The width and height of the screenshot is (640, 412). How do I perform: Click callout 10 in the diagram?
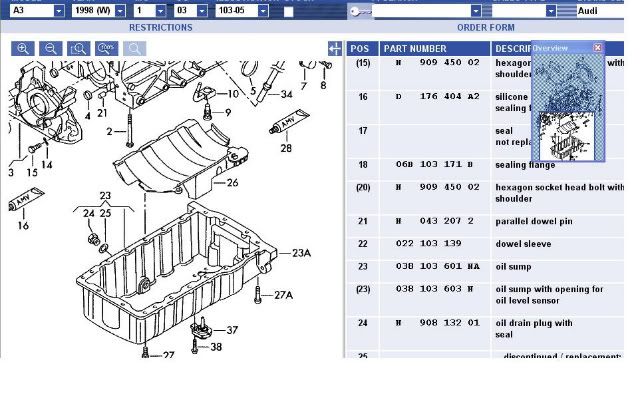pyautogui.click(x=233, y=94)
